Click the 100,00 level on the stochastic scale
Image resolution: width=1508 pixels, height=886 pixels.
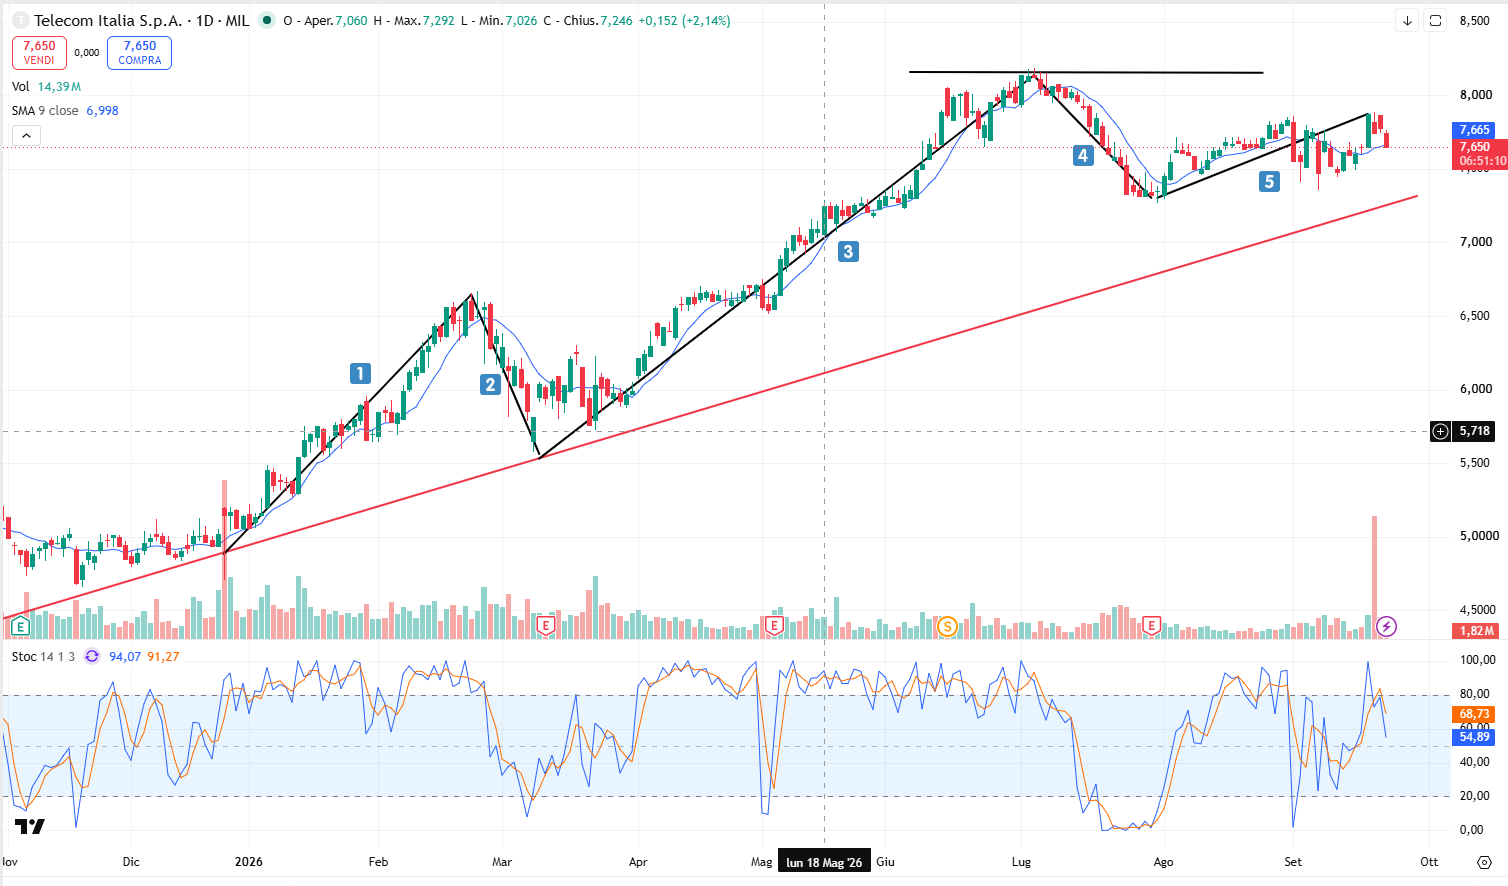click(1478, 660)
